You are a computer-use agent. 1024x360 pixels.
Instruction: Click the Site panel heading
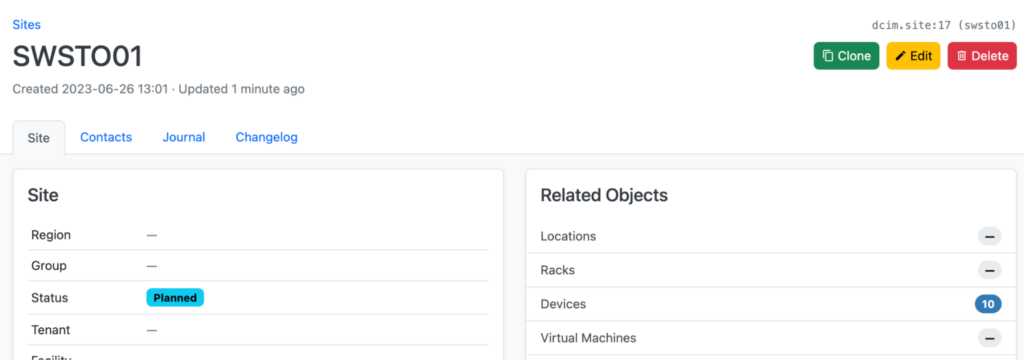[43, 195]
